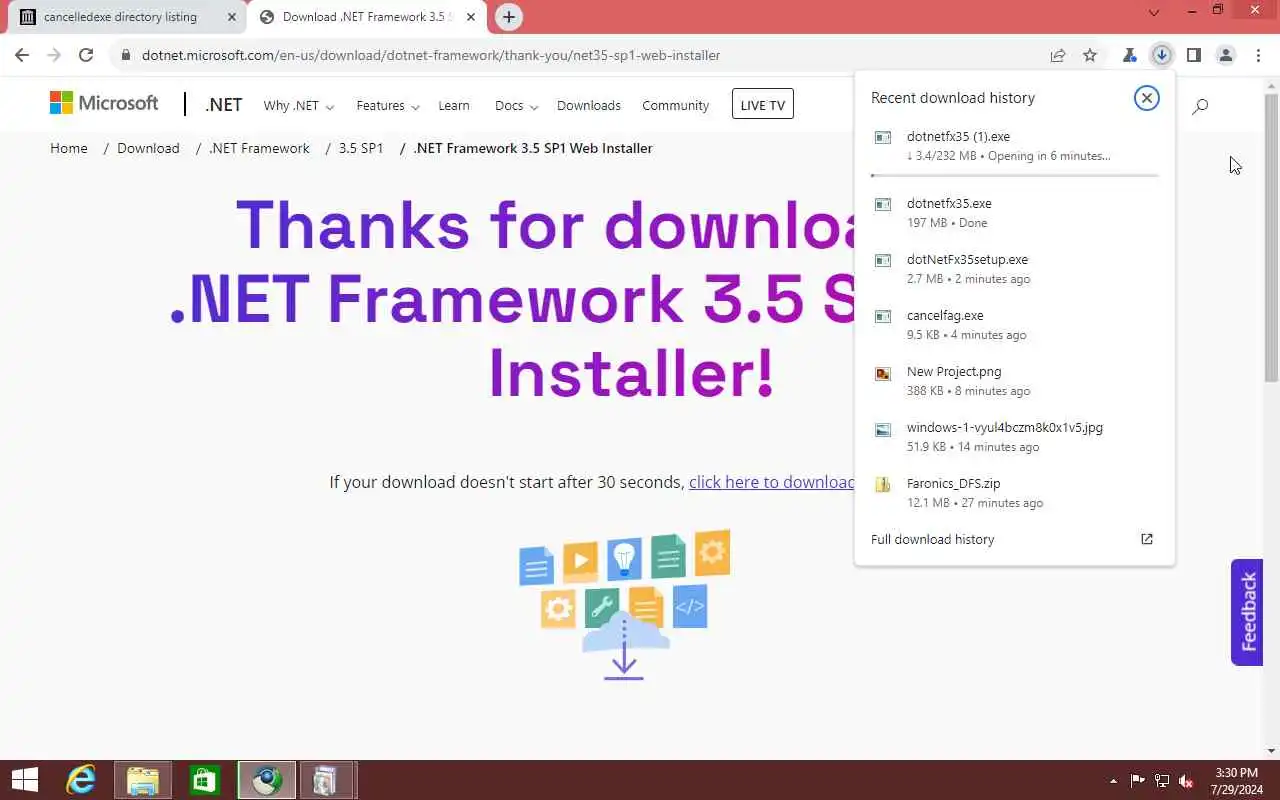Open the .NET Framework breadcrumb link
The width and height of the screenshot is (1280, 800).
[259, 148]
